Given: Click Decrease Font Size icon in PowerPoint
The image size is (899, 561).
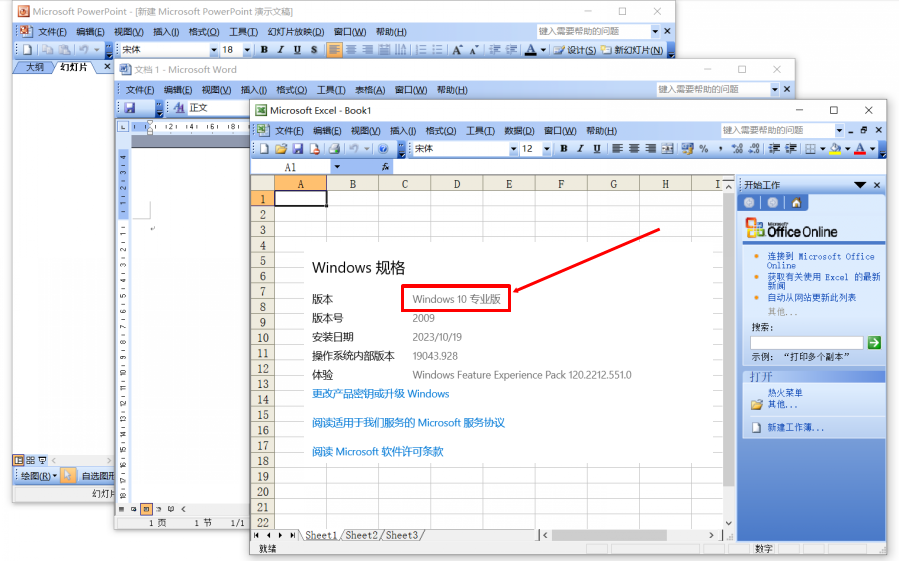Looking at the screenshot, I should tap(474, 50).
